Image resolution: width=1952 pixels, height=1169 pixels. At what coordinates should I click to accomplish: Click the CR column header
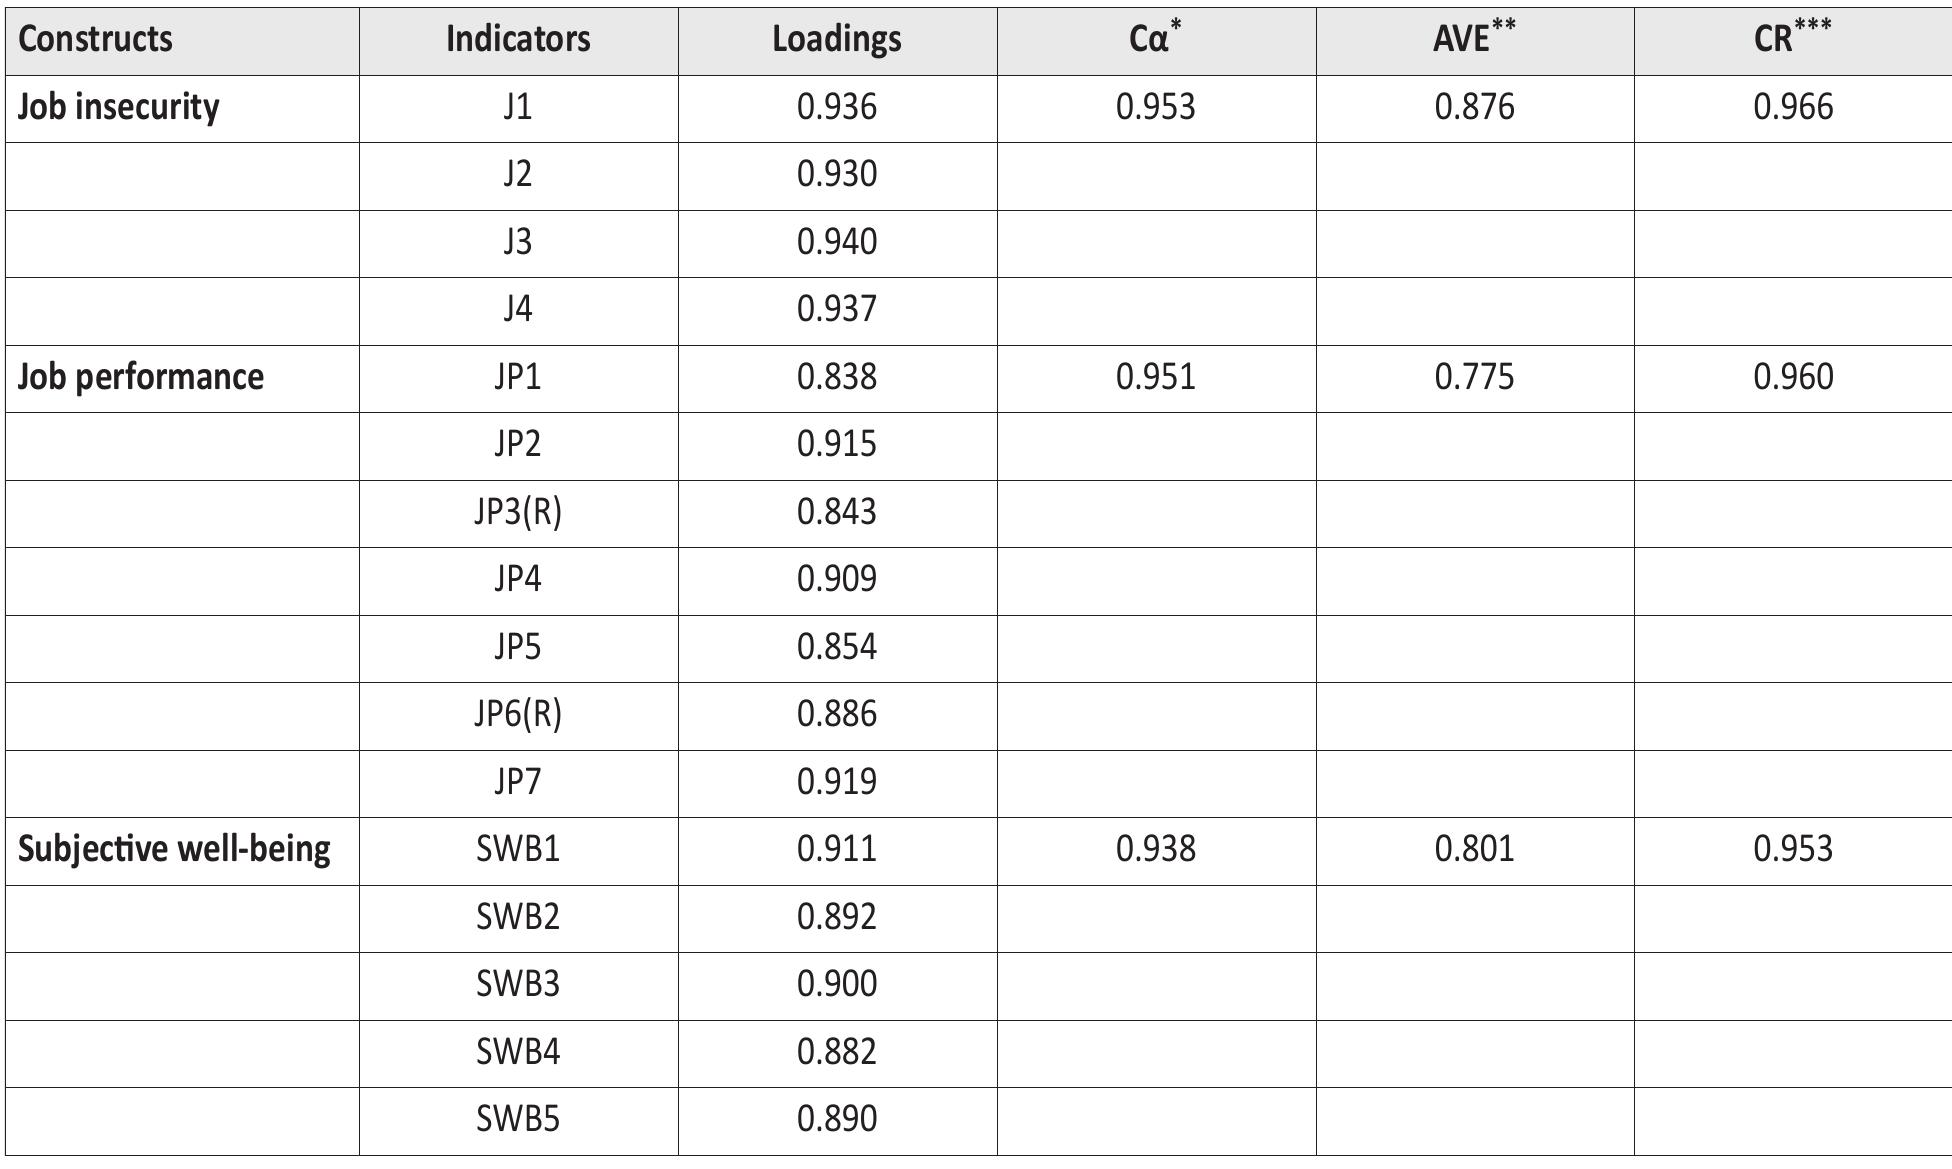tap(1792, 38)
